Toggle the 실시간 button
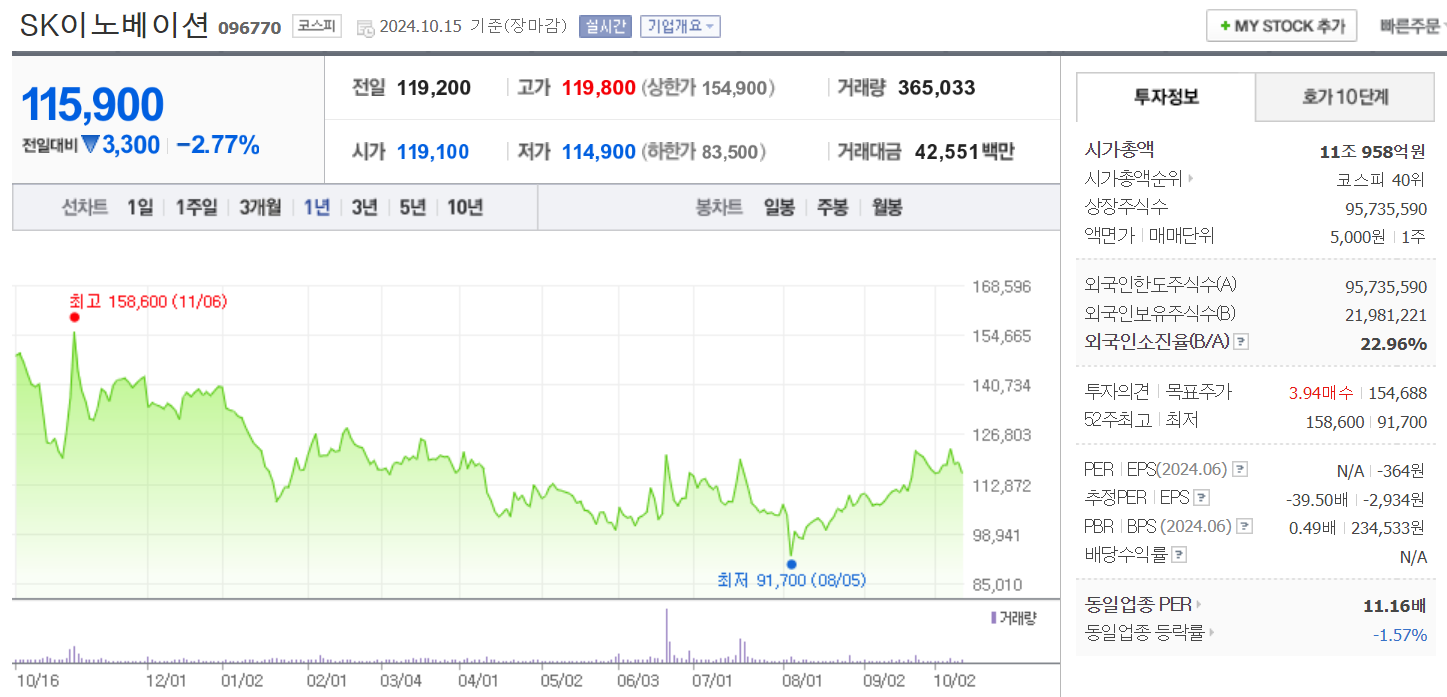The image size is (1447, 697). click(x=605, y=26)
